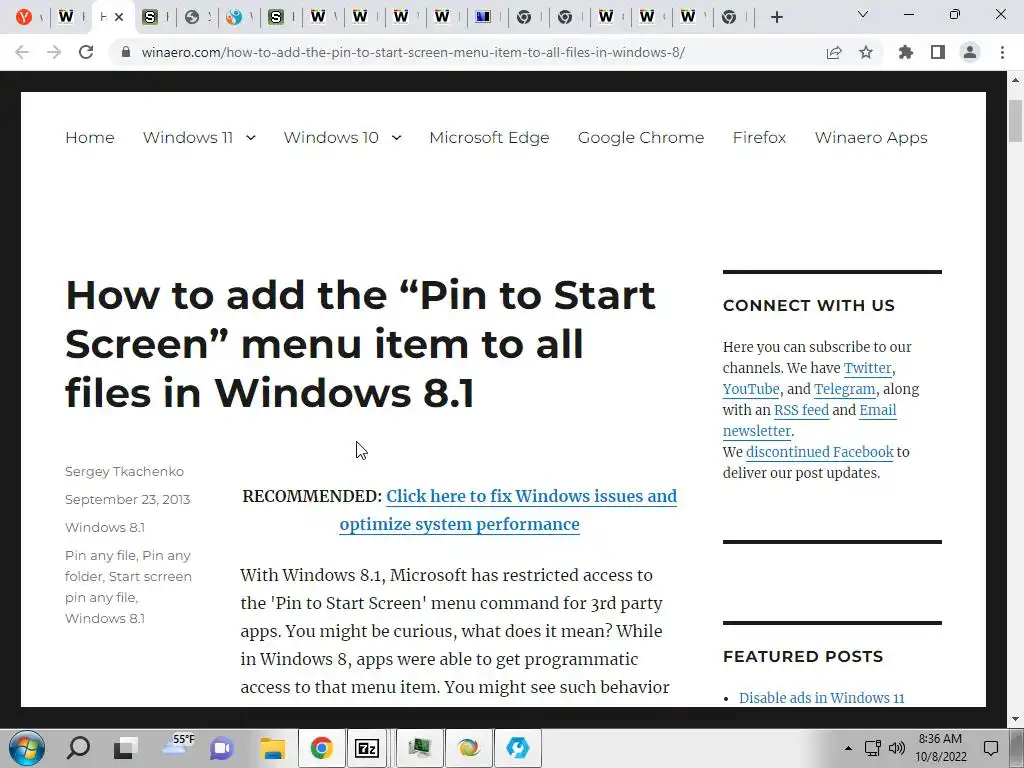Bookmark this page with the star icon
The height and width of the screenshot is (768, 1024).
[866, 52]
